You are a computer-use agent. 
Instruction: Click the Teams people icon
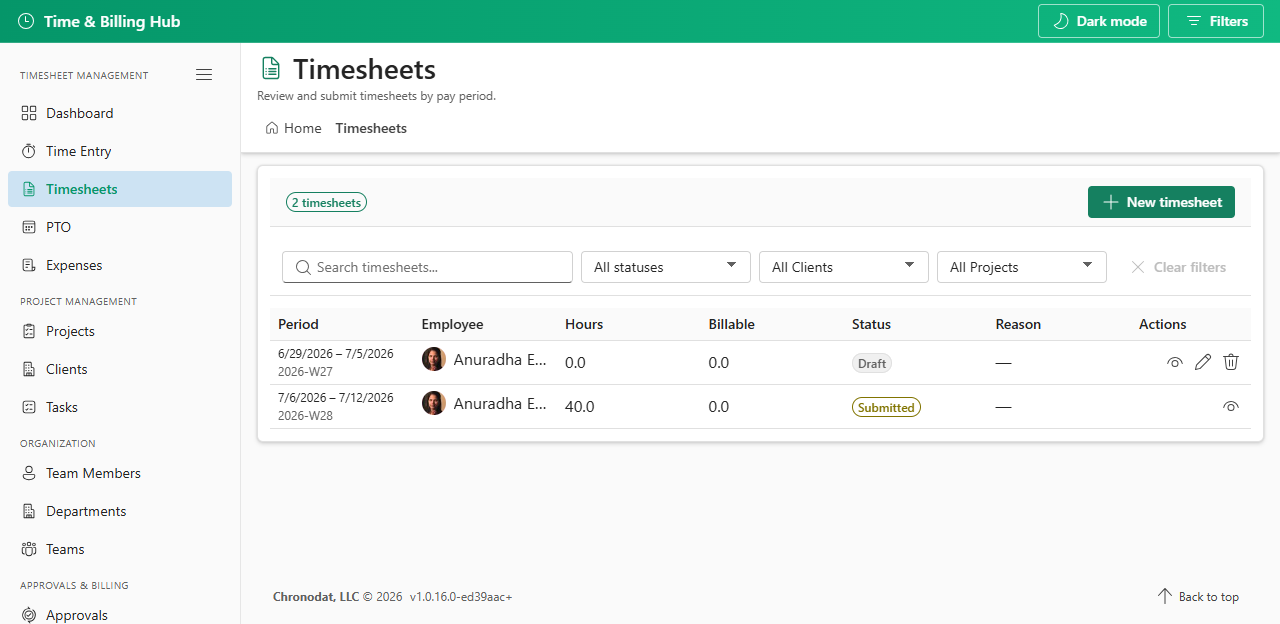tap(29, 549)
